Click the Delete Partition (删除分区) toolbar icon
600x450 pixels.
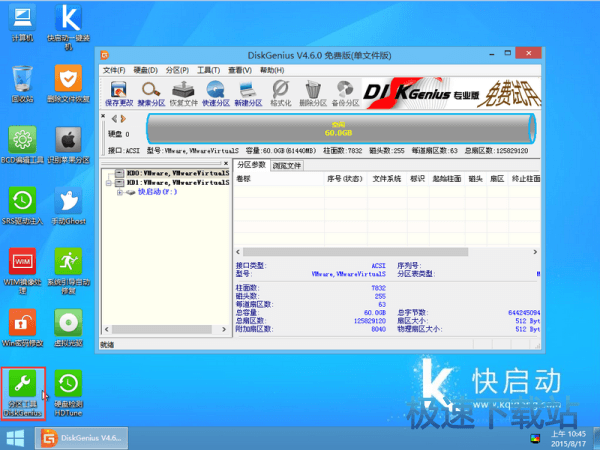pos(313,93)
